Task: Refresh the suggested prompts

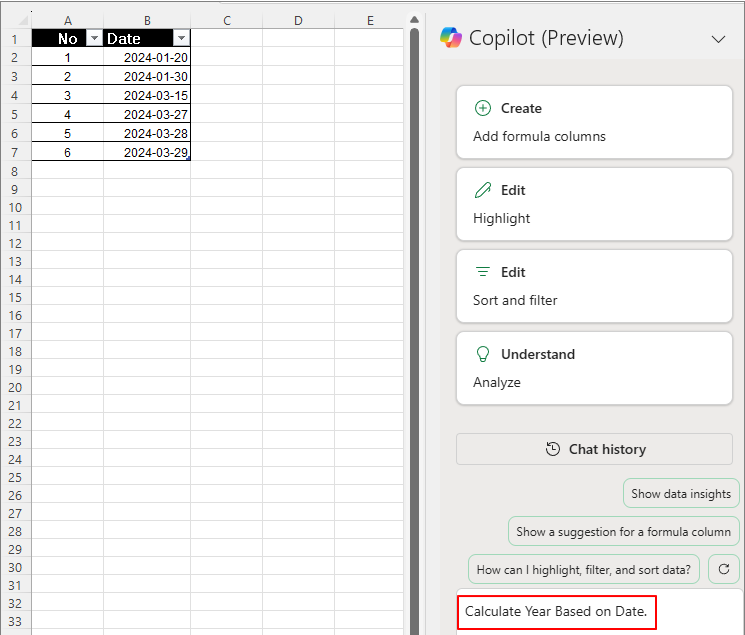Action: pos(723,569)
